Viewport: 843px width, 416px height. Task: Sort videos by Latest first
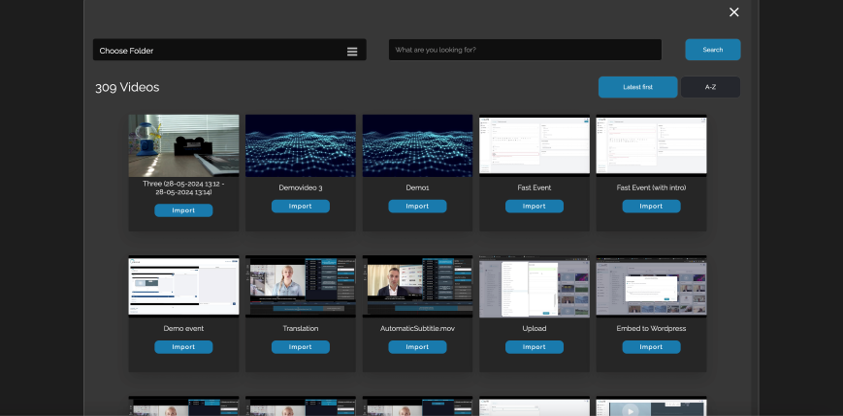pos(637,87)
